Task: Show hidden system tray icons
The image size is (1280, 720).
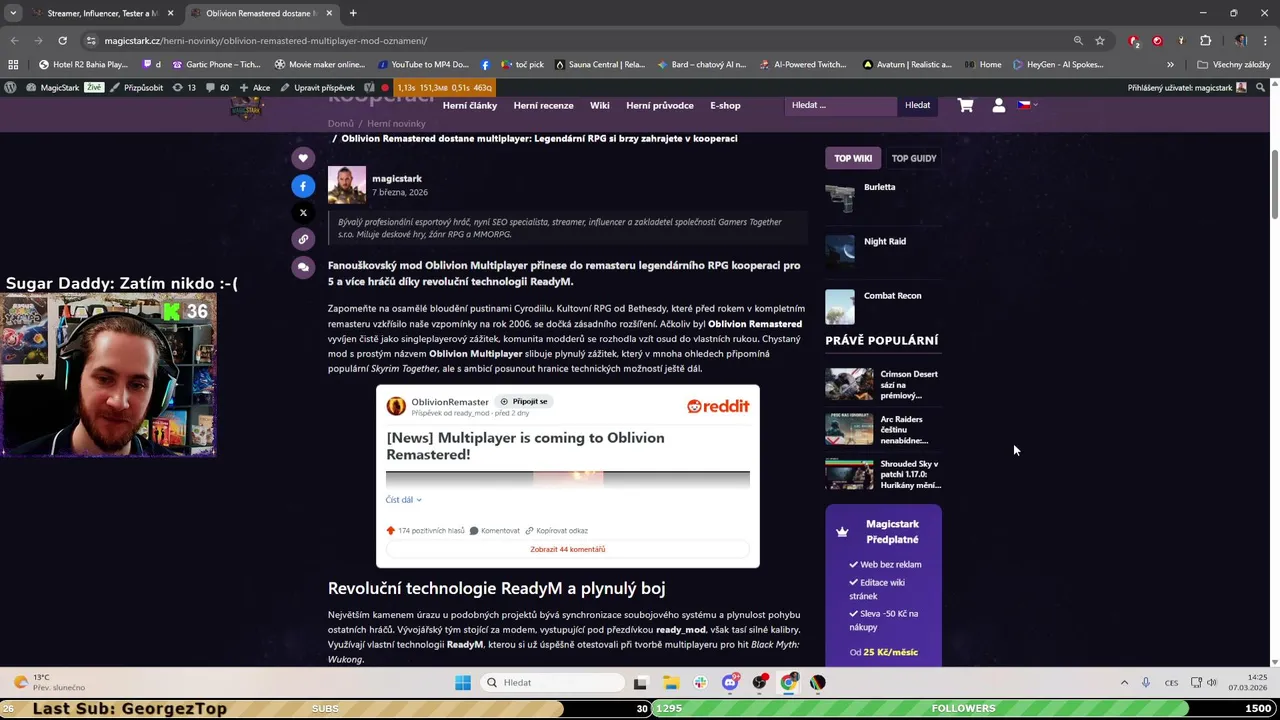Action: coord(1124,683)
